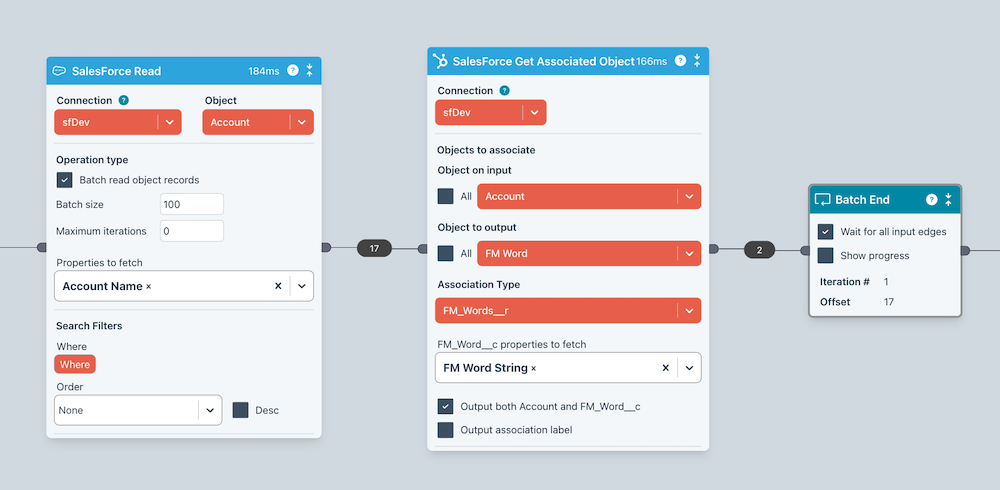1000x490 pixels.
Task: Click the Salesforce cloud icon in SalesForce Read header
Action: 59,71
